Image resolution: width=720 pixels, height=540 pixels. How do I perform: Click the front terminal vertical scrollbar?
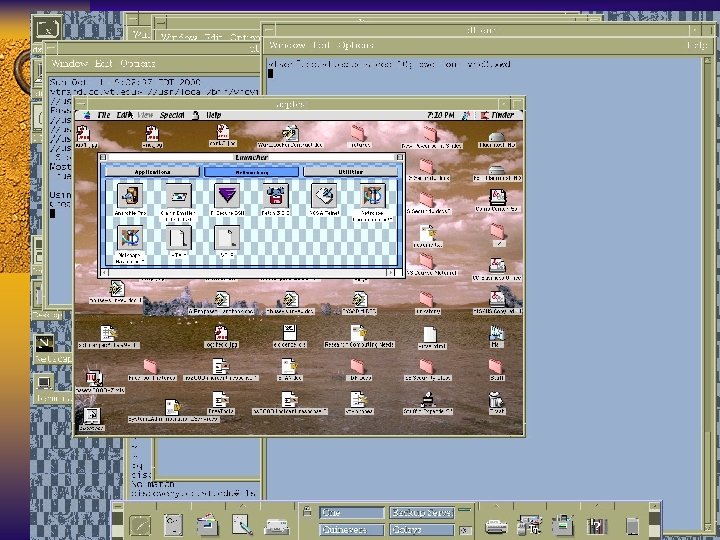pos(707,294)
